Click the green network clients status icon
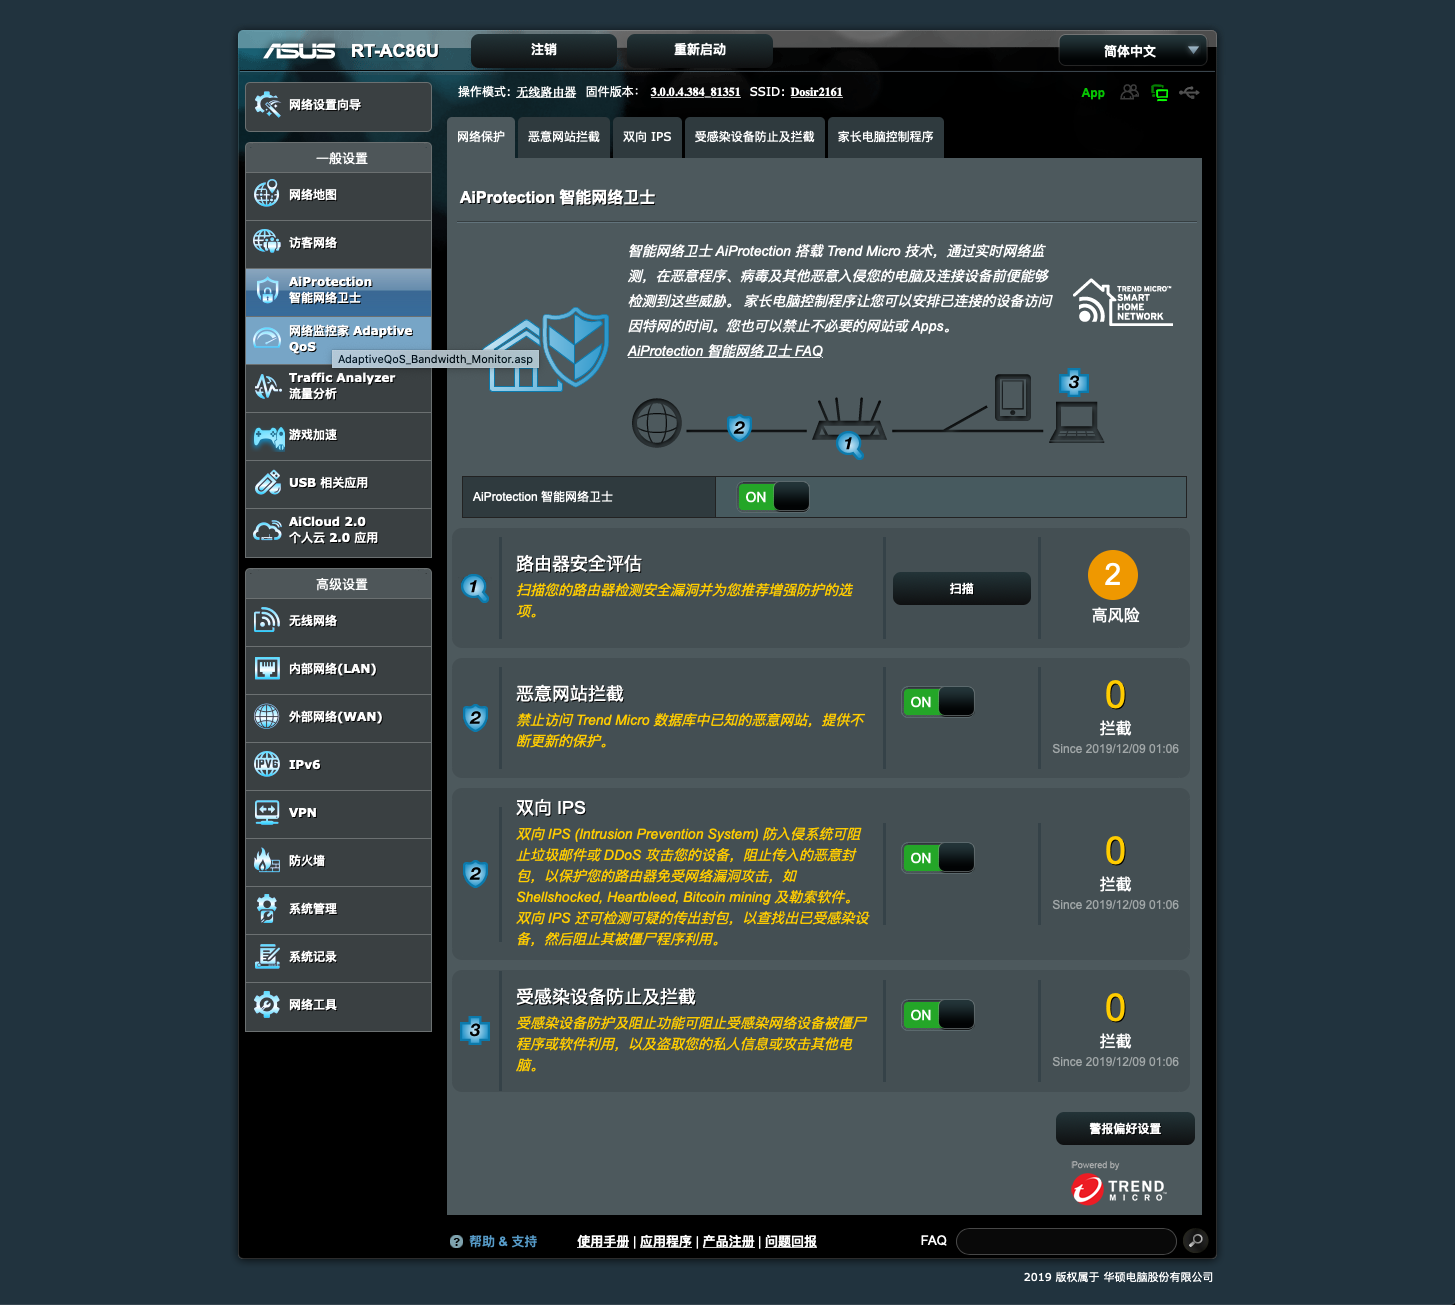1455x1305 pixels. pos(1160,93)
